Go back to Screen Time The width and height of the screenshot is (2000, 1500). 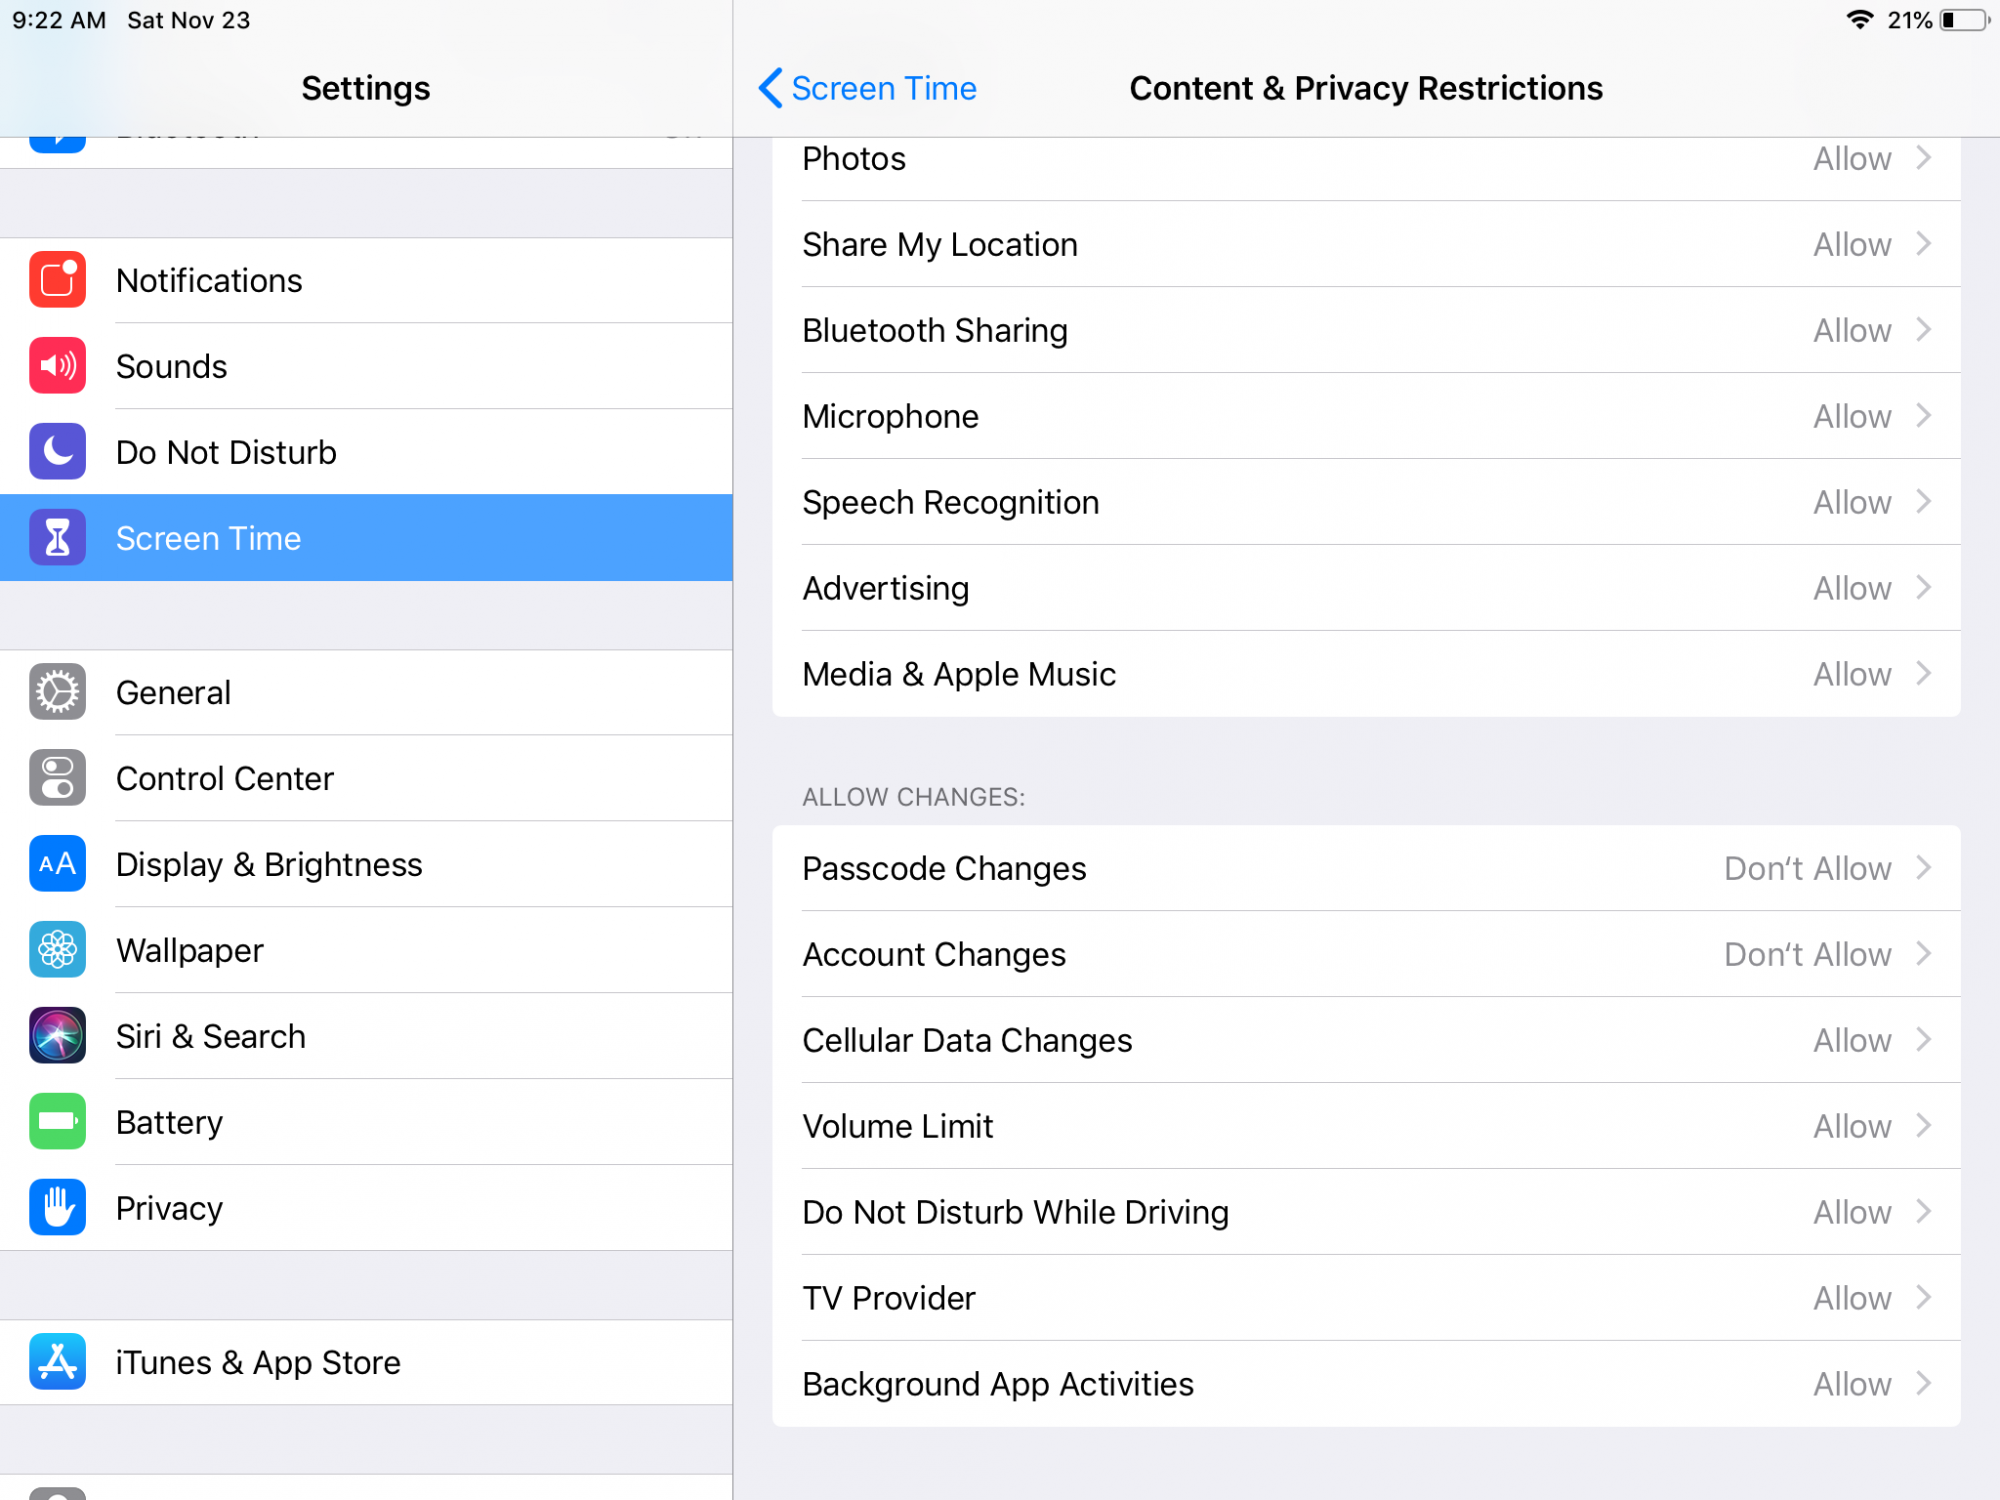867,88
